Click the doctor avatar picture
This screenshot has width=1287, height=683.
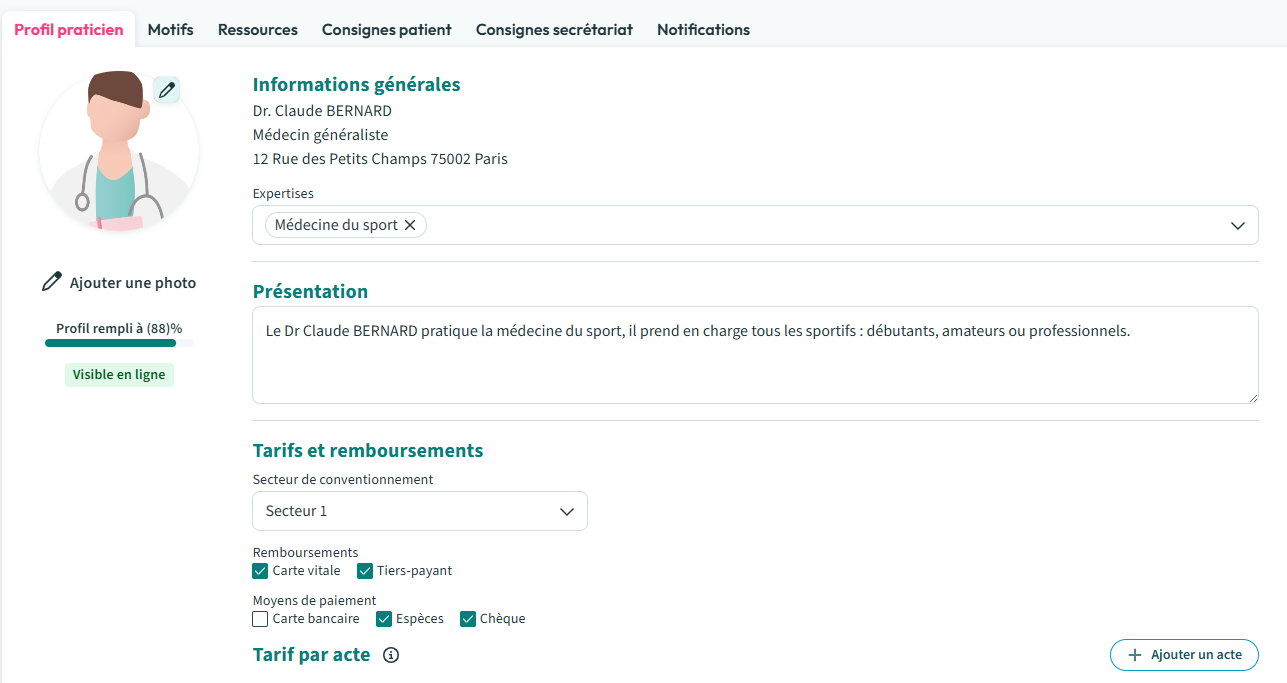tap(118, 152)
